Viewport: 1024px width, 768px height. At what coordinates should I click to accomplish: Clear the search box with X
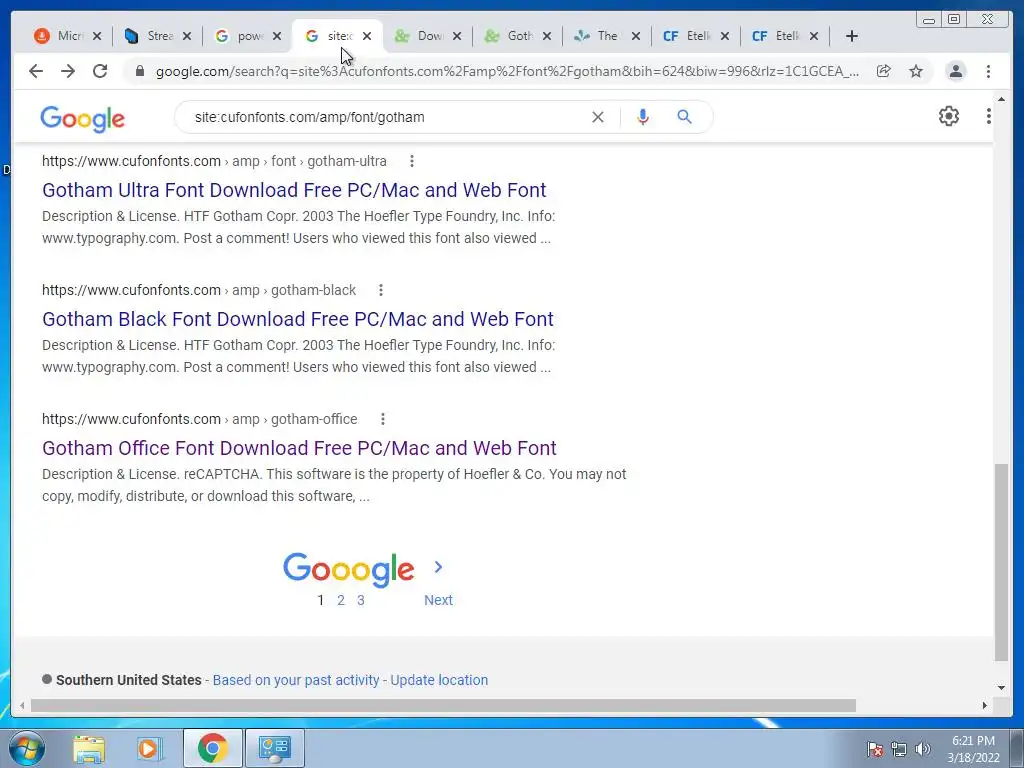(598, 117)
